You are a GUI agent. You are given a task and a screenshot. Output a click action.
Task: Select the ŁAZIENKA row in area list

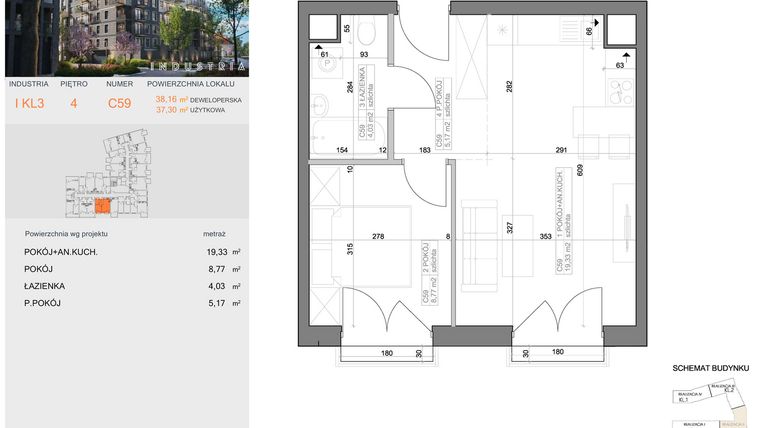[120, 286]
